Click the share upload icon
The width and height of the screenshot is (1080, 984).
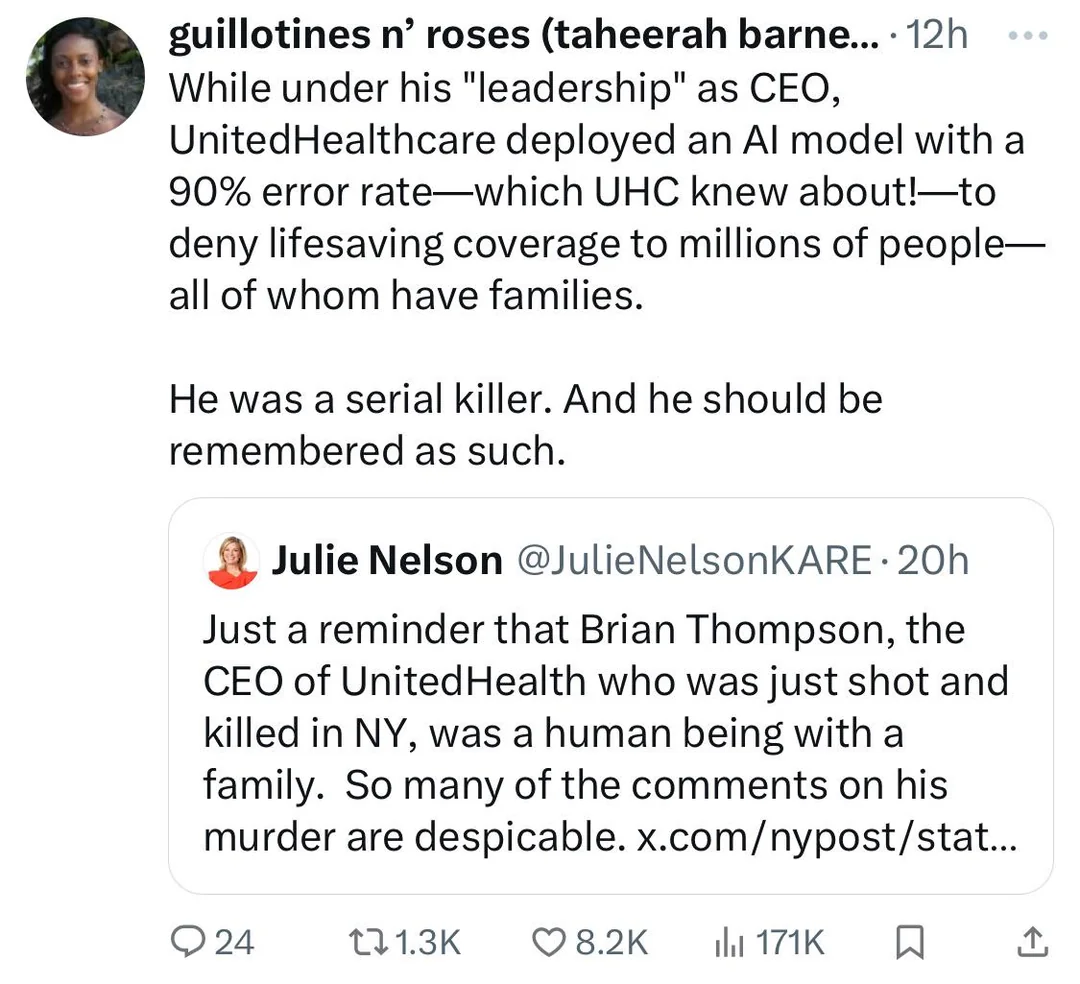1032,942
